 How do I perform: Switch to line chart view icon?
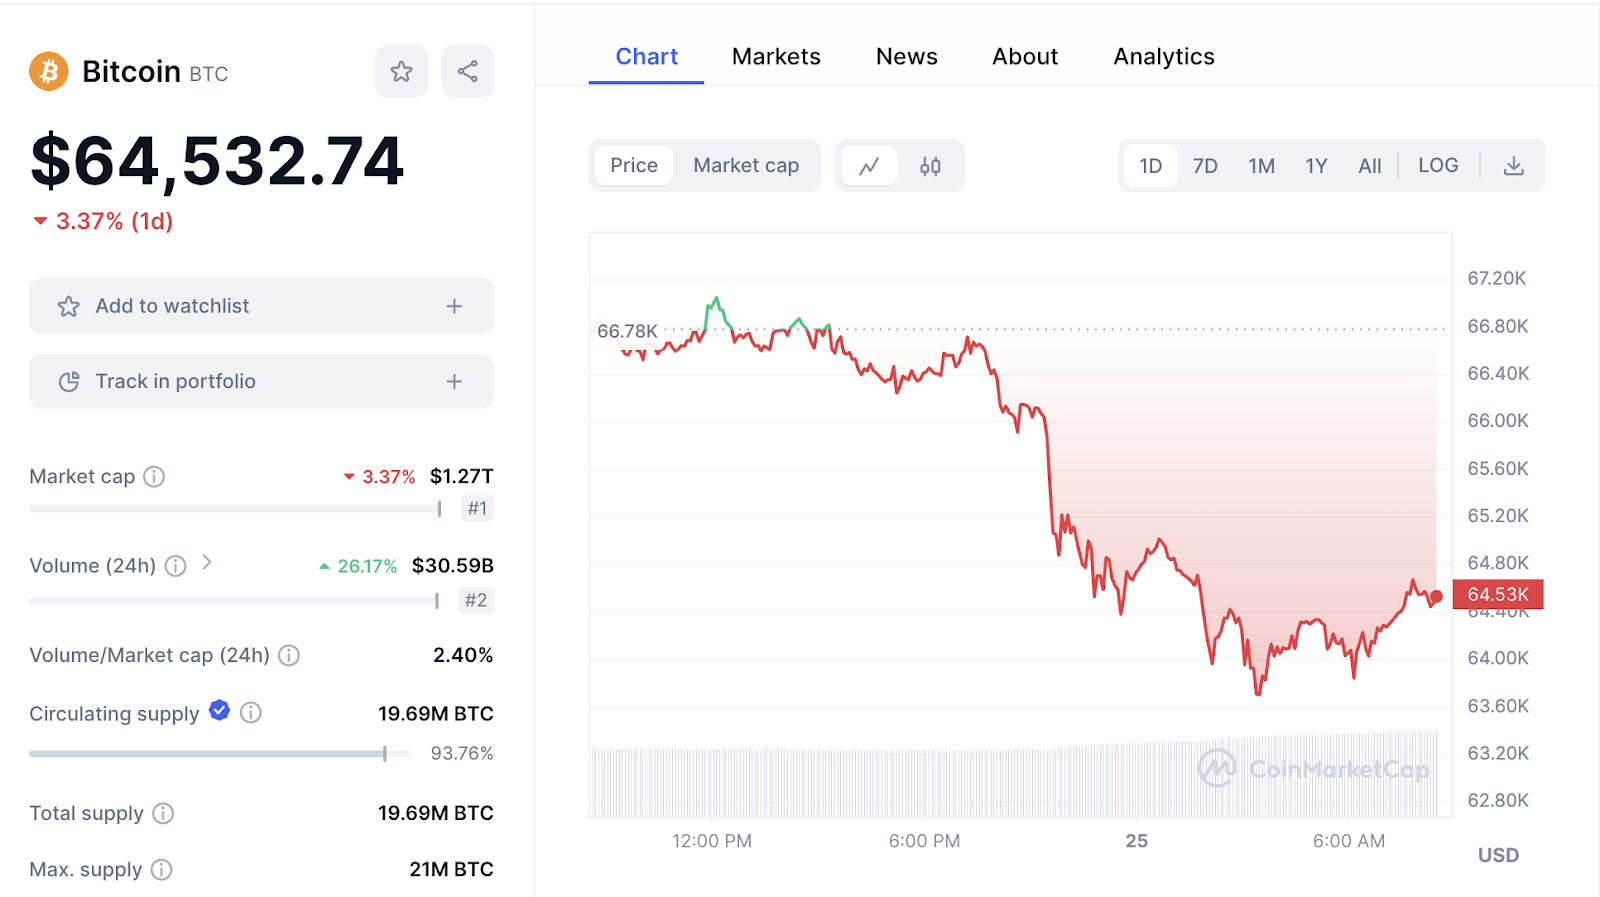coord(869,166)
